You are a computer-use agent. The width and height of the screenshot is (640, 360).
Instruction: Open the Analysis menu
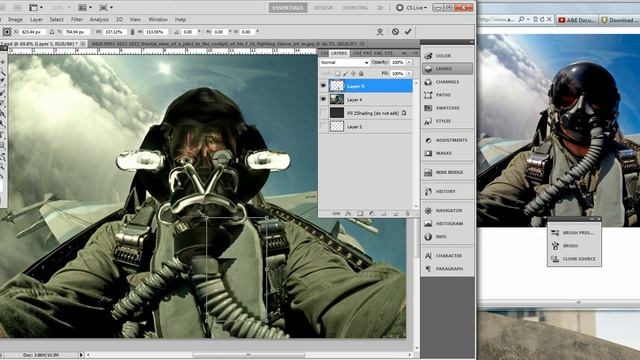pyautogui.click(x=99, y=19)
